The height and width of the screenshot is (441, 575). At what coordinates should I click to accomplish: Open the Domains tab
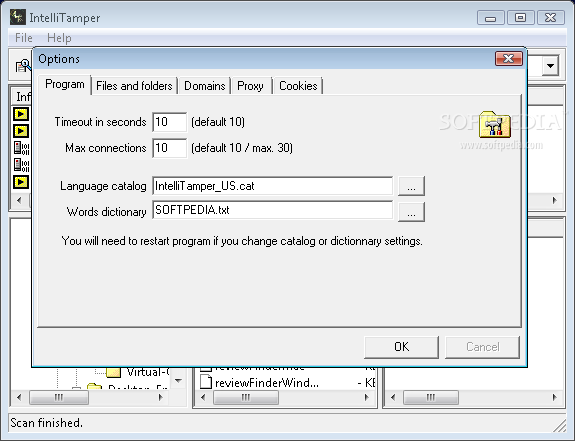[205, 86]
